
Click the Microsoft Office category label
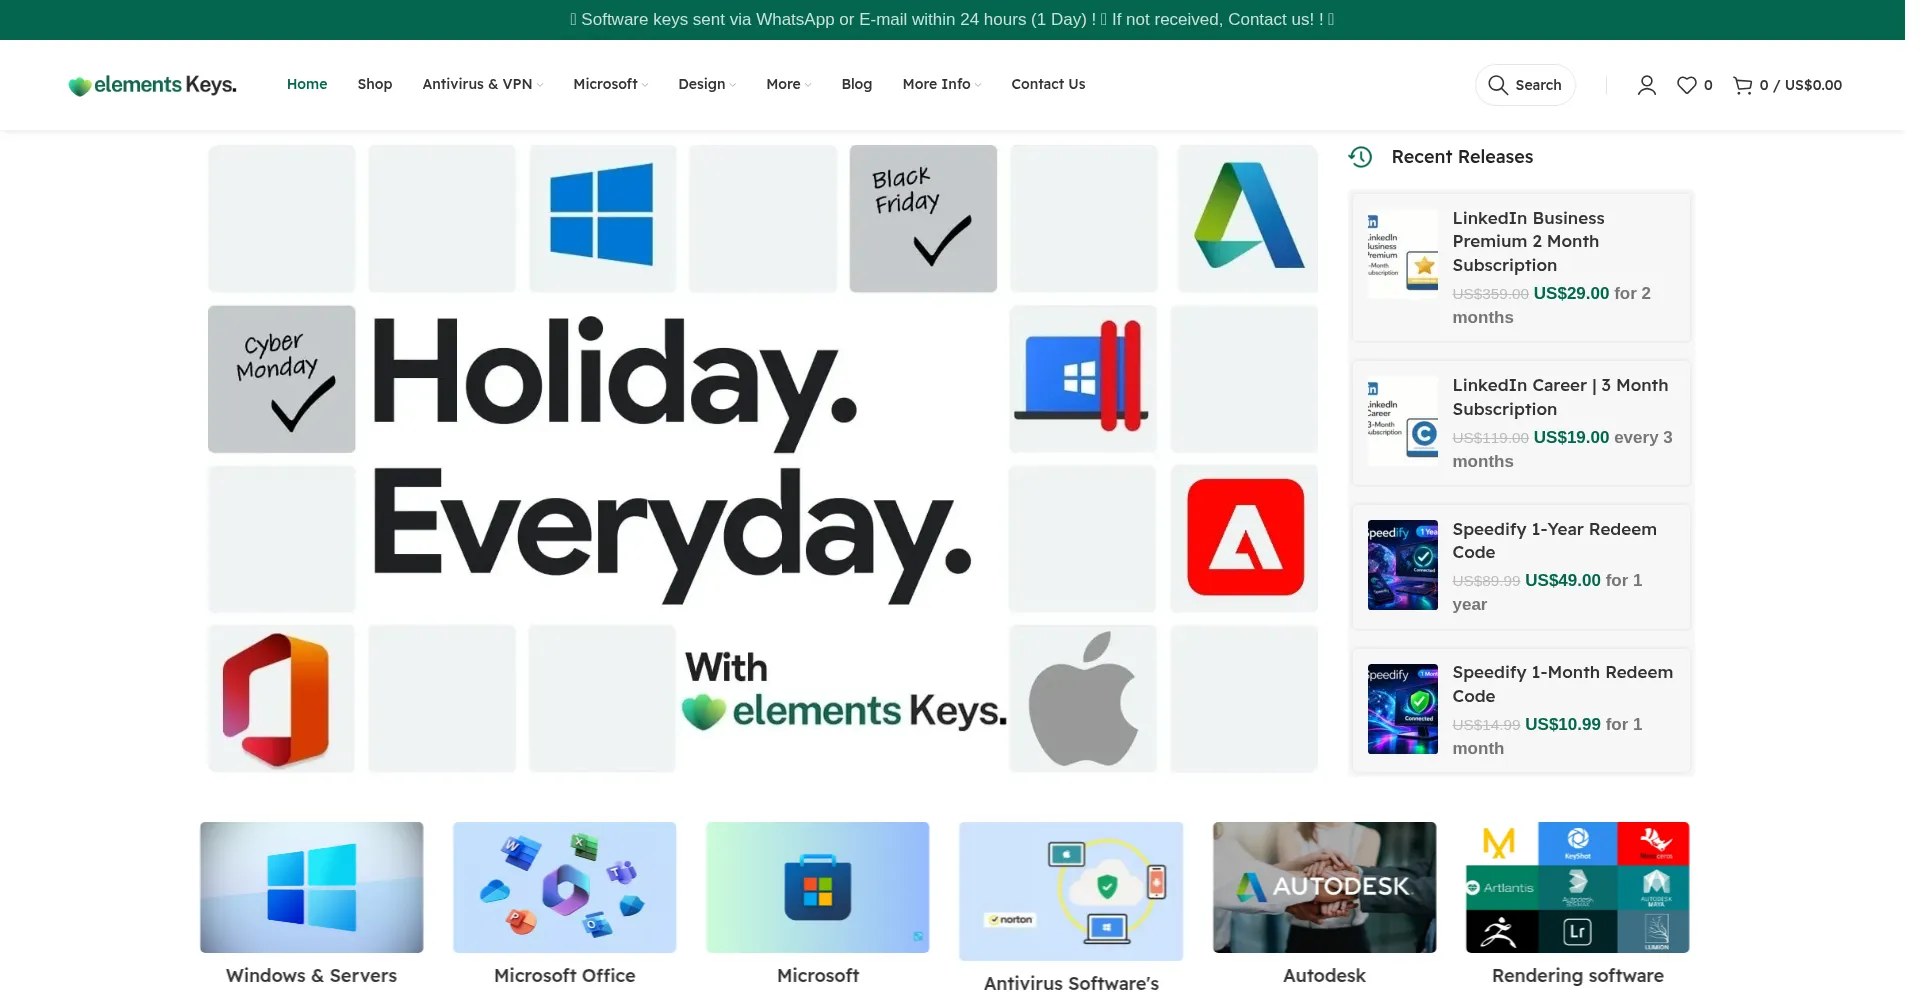coord(565,976)
